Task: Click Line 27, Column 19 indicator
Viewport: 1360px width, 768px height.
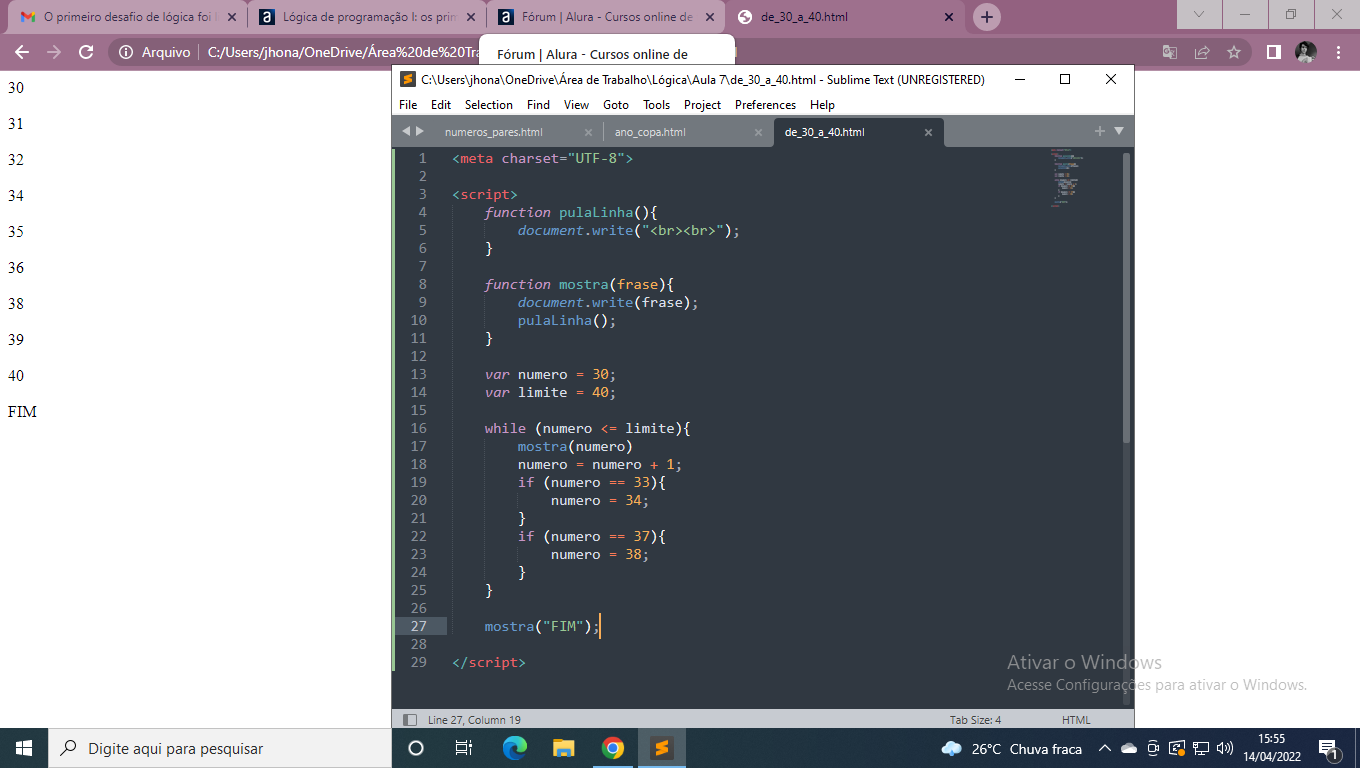Action: click(x=474, y=720)
